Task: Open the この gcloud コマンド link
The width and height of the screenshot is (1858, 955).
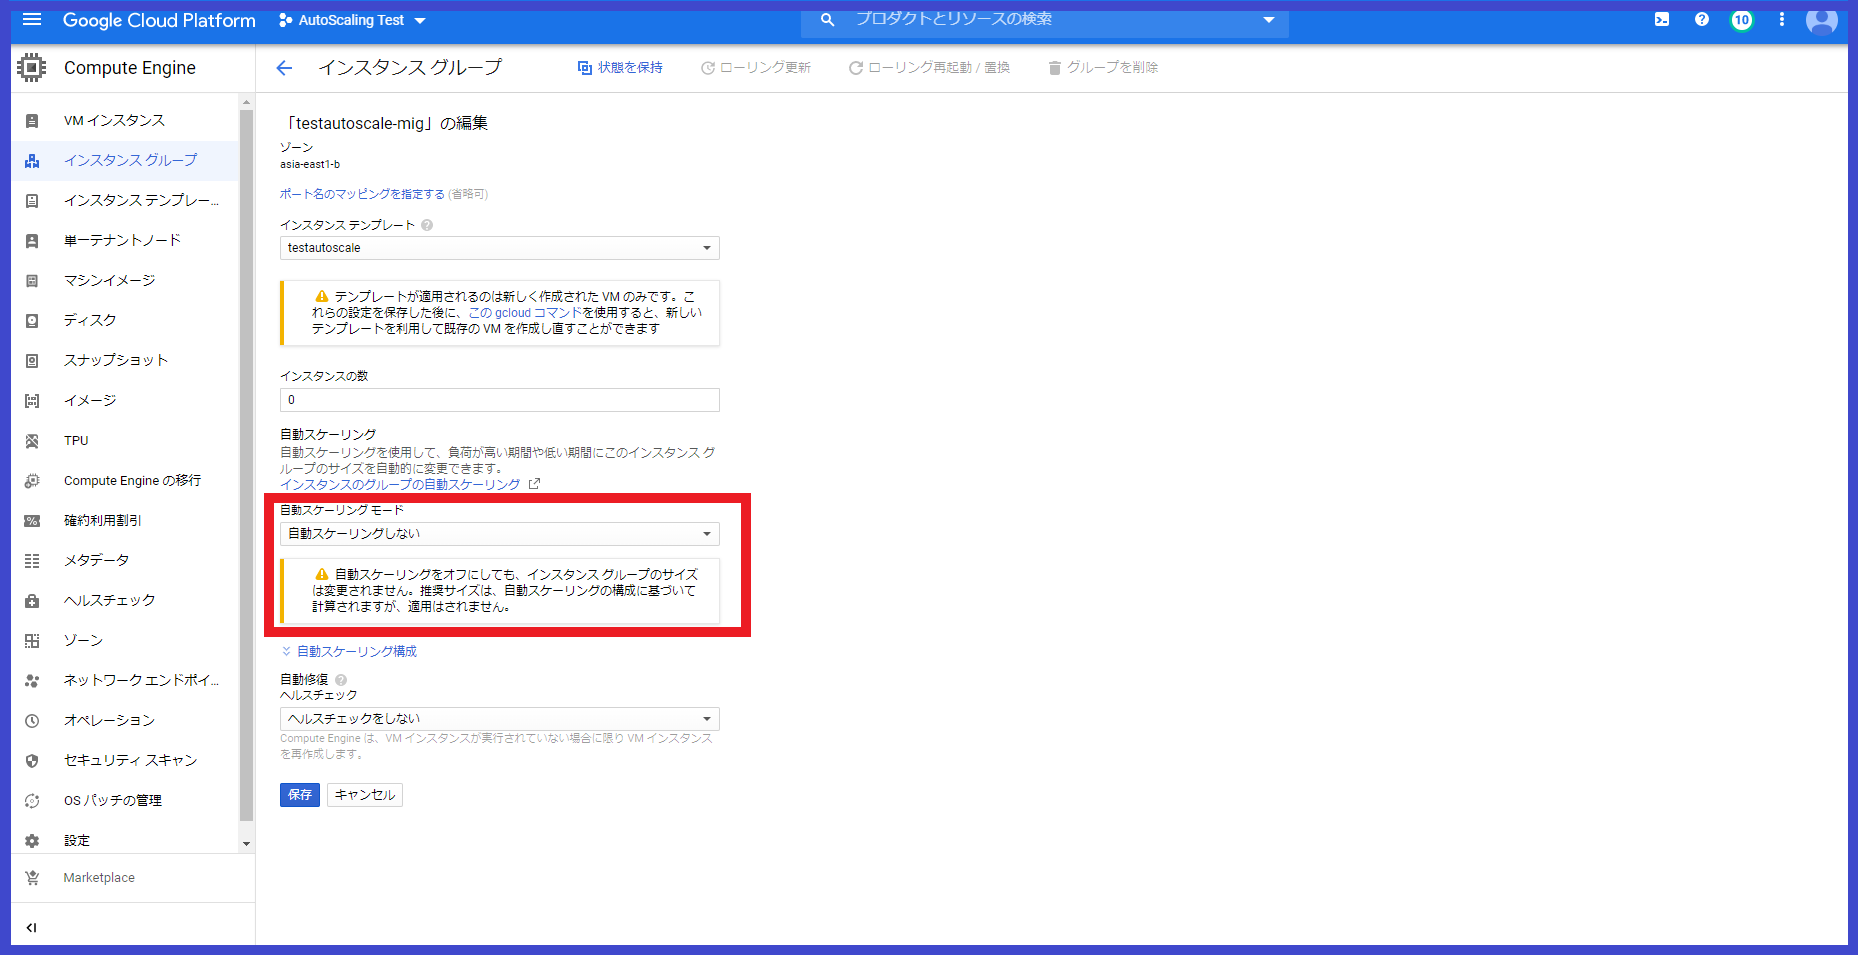Action: pyautogui.click(x=525, y=313)
